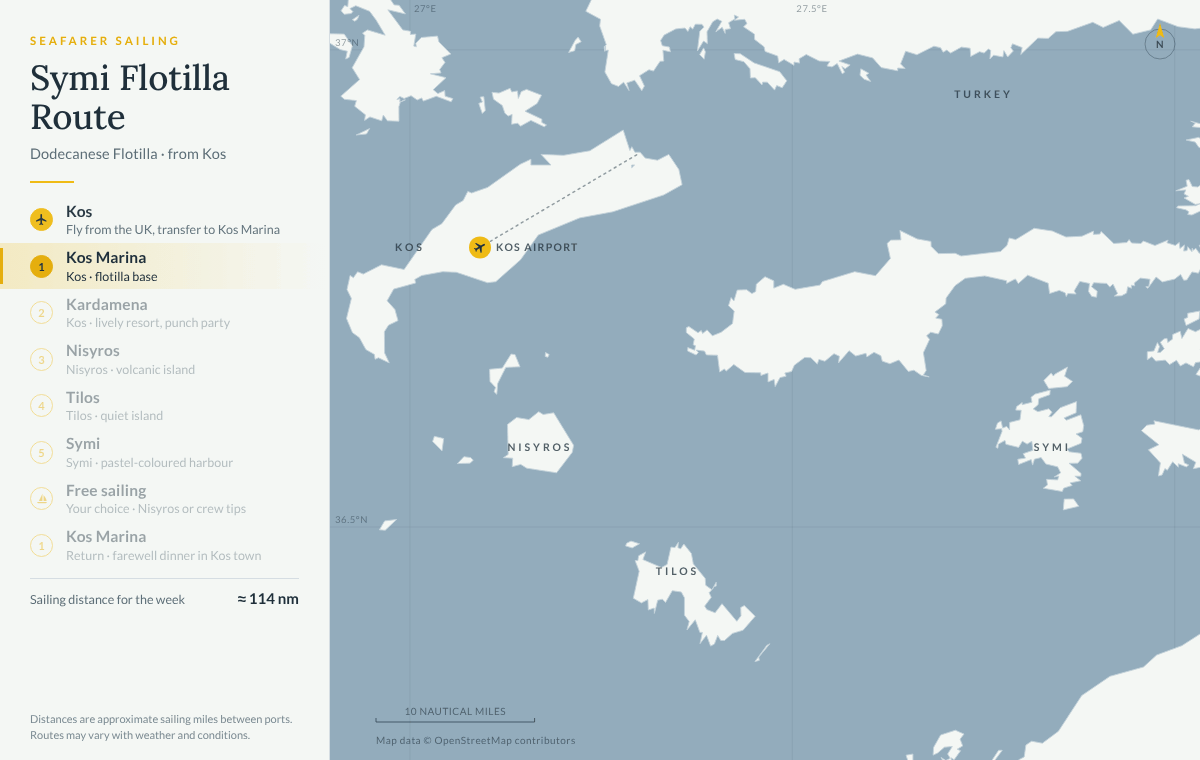
Task: Click the TILOS island label on map
Action: [x=677, y=571]
